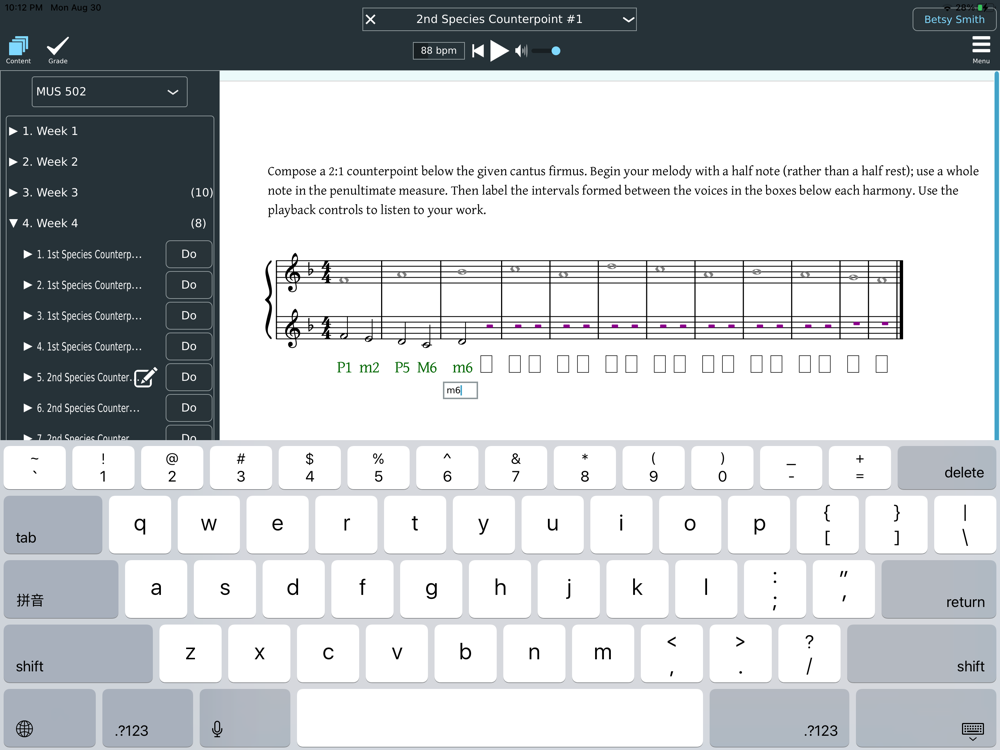Tap the letter a key
Viewport: 1000px width, 750px height.
[156, 589]
